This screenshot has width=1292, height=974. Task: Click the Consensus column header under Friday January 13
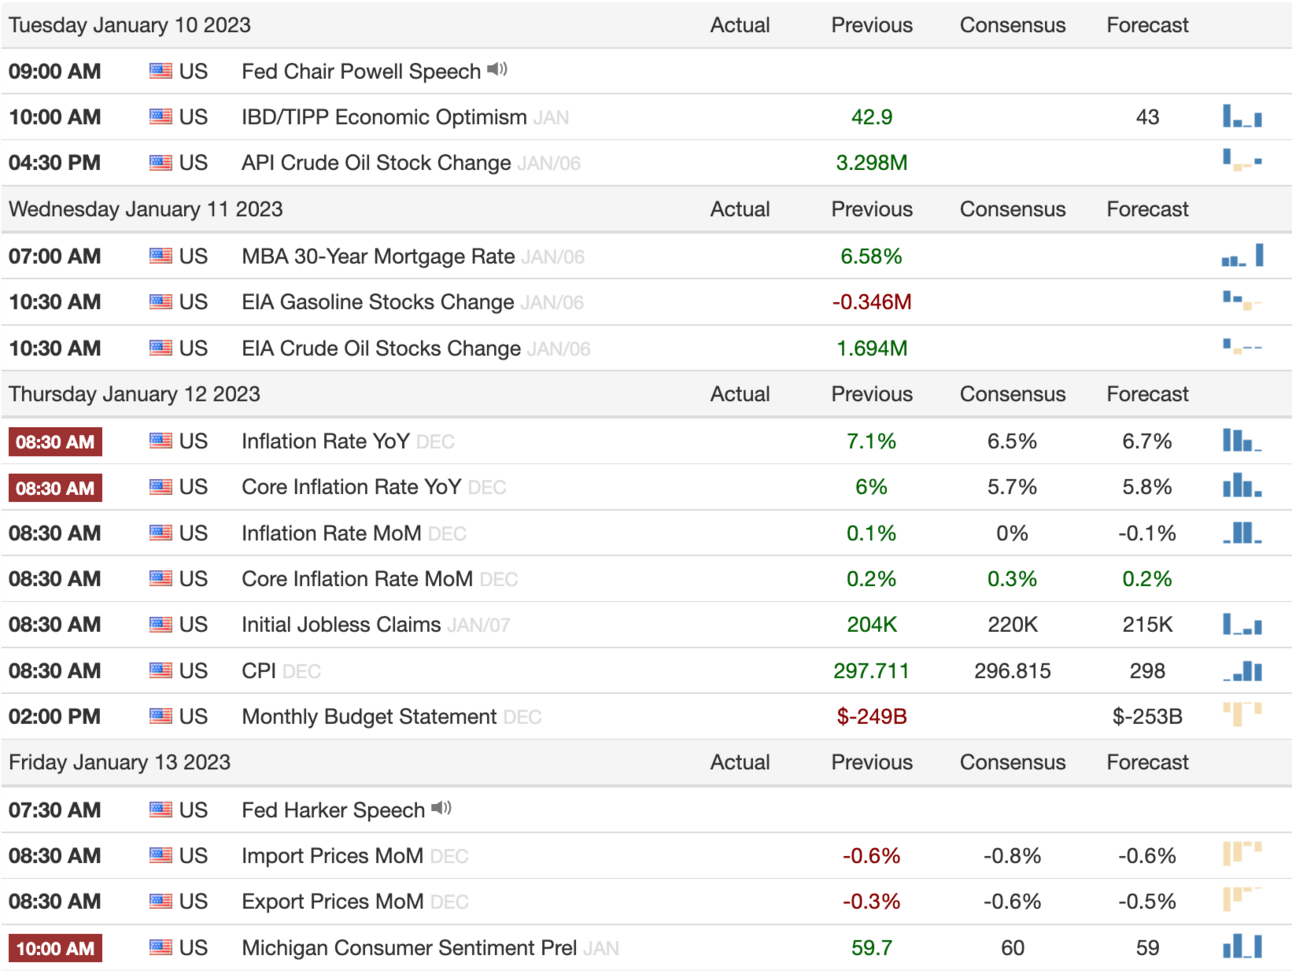click(x=1012, y=762)
